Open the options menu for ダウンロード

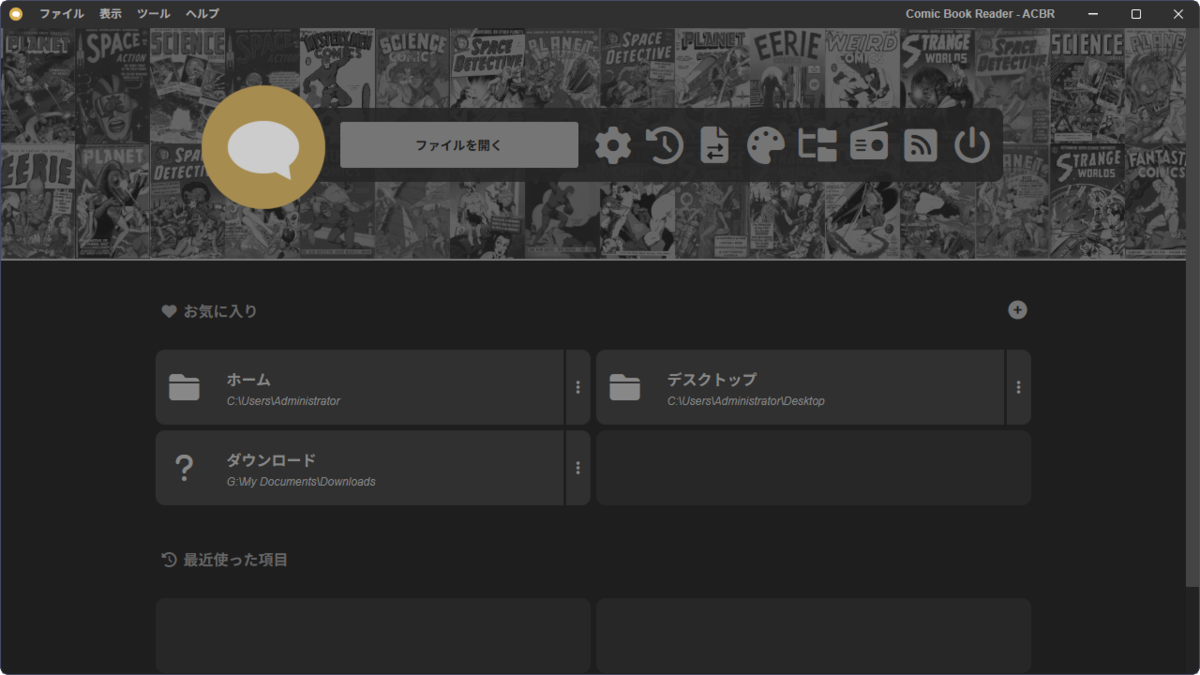[578, 468]
